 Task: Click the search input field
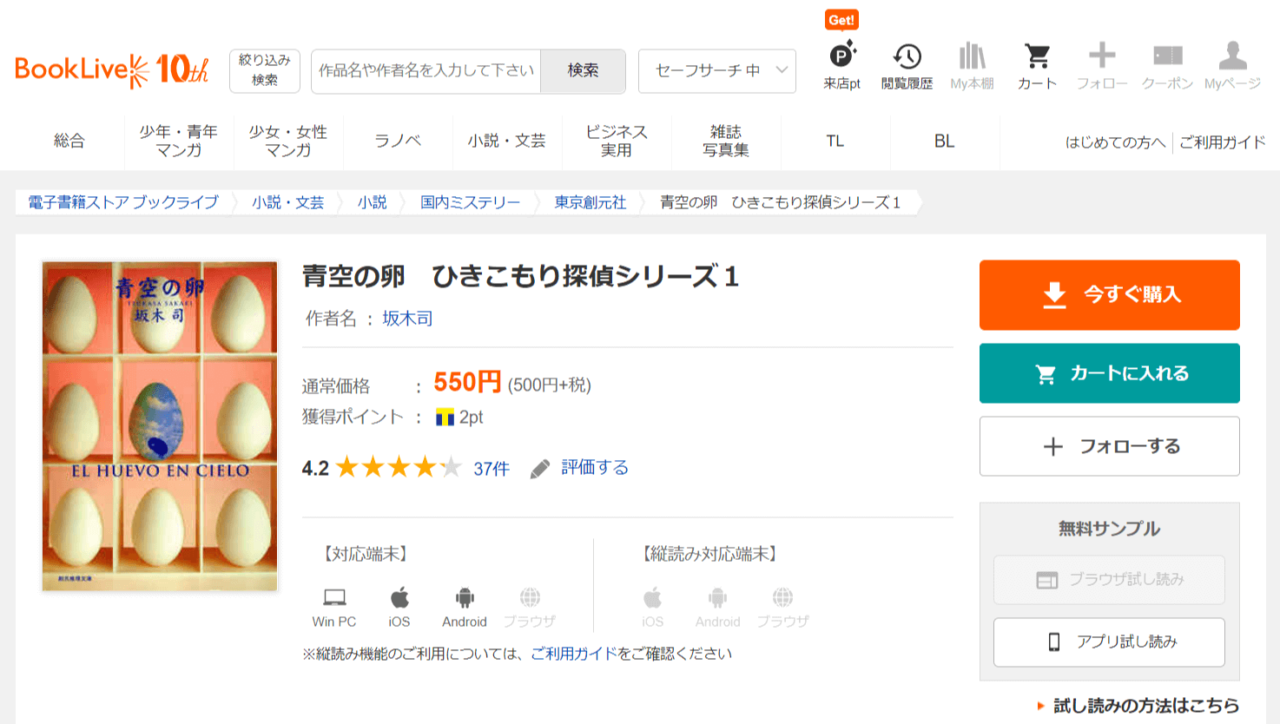tap(426, 71)
